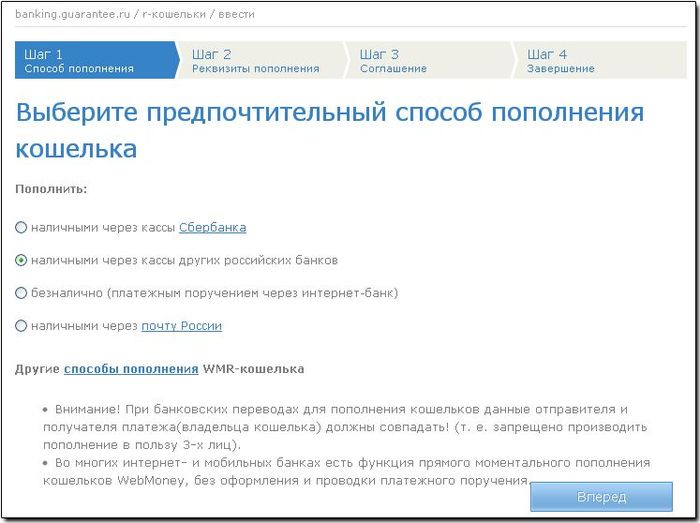Open the почту России link

182,326
